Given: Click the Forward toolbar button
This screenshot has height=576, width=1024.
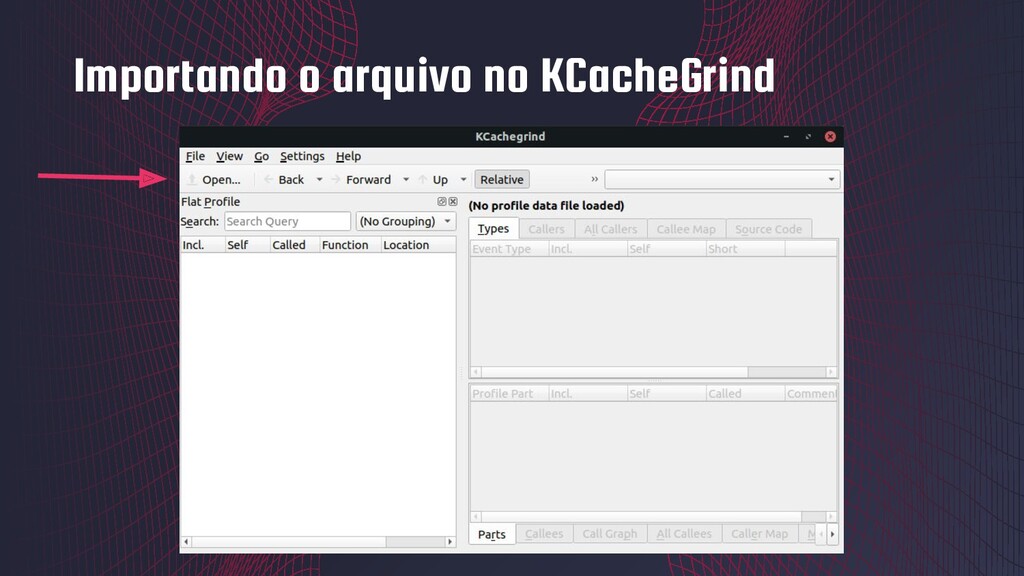Looking at the screenshot, I should tap(361, 180).
